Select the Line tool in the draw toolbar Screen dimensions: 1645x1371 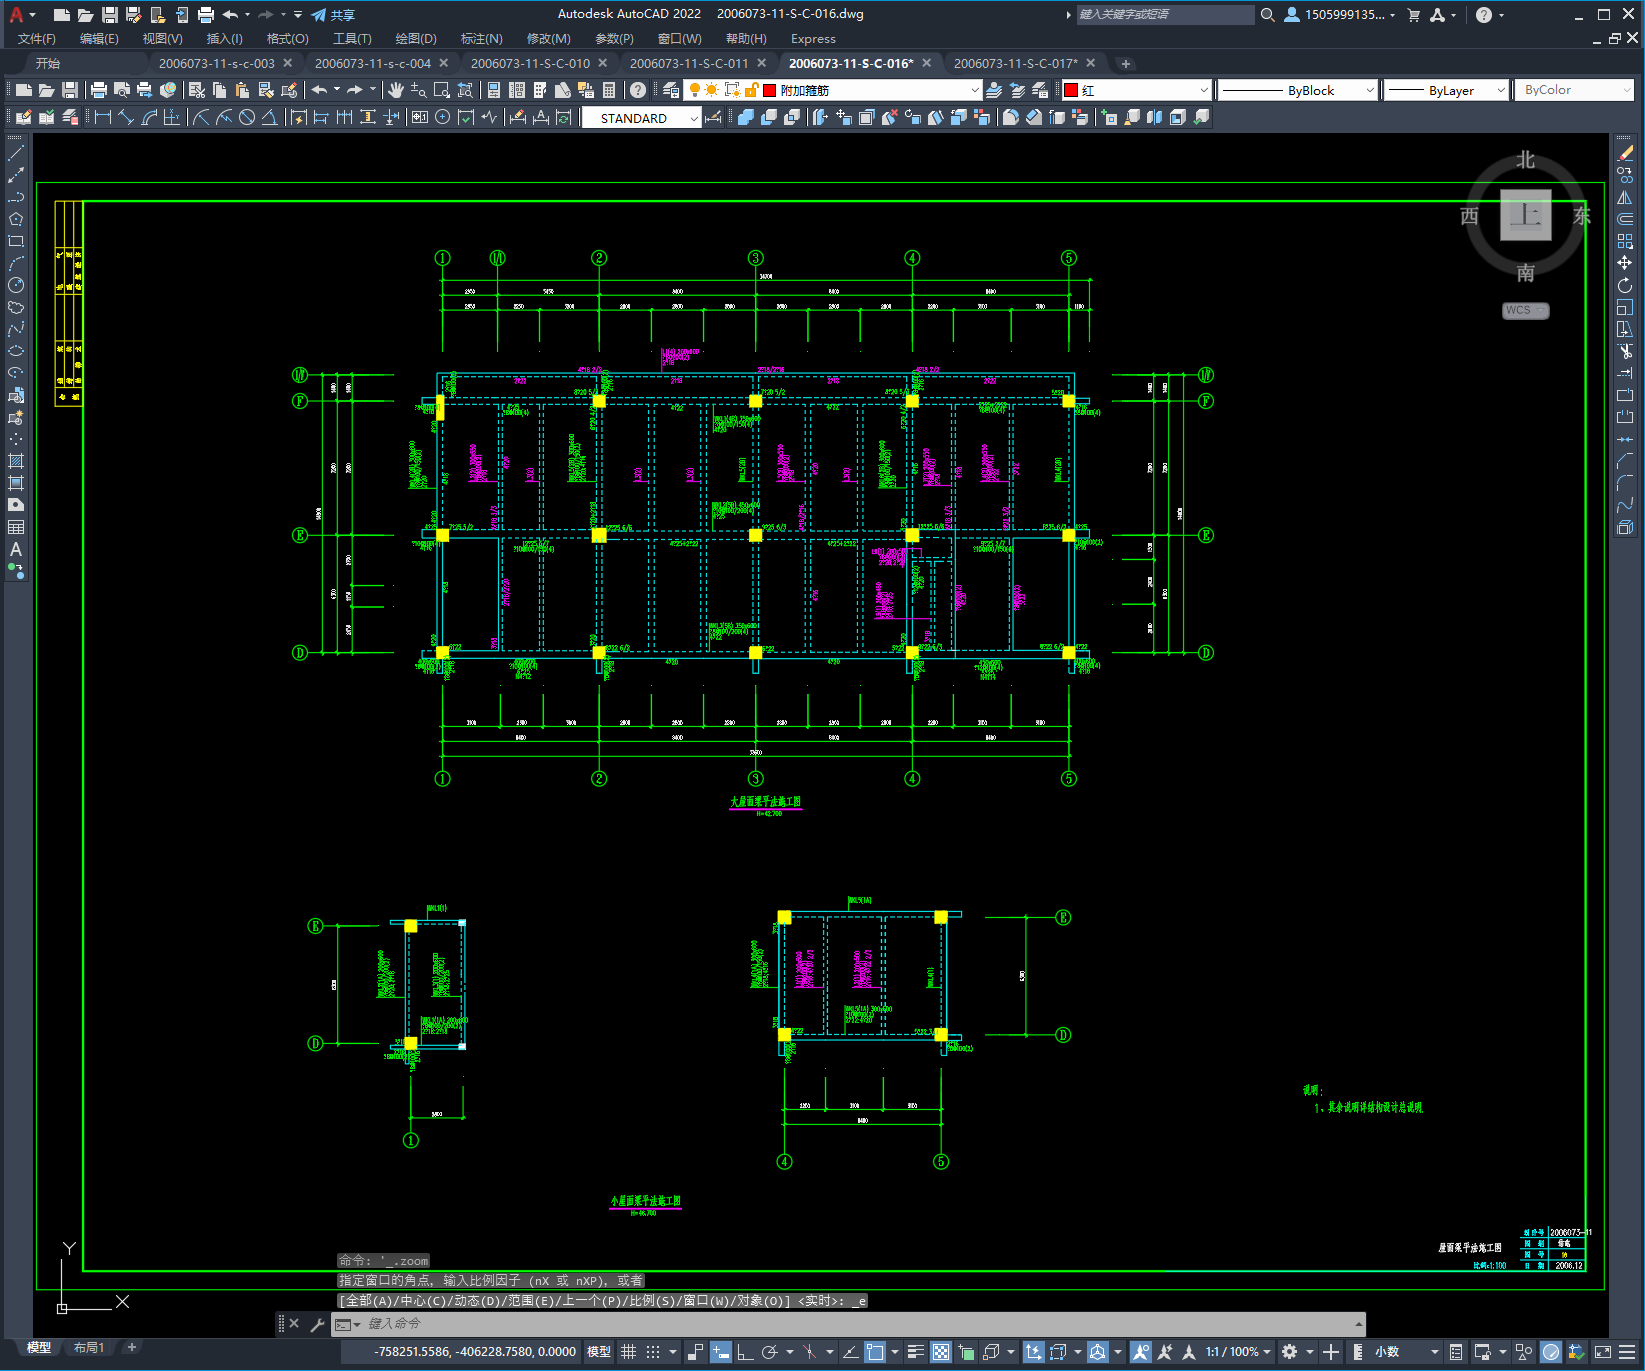click(16, 154)
